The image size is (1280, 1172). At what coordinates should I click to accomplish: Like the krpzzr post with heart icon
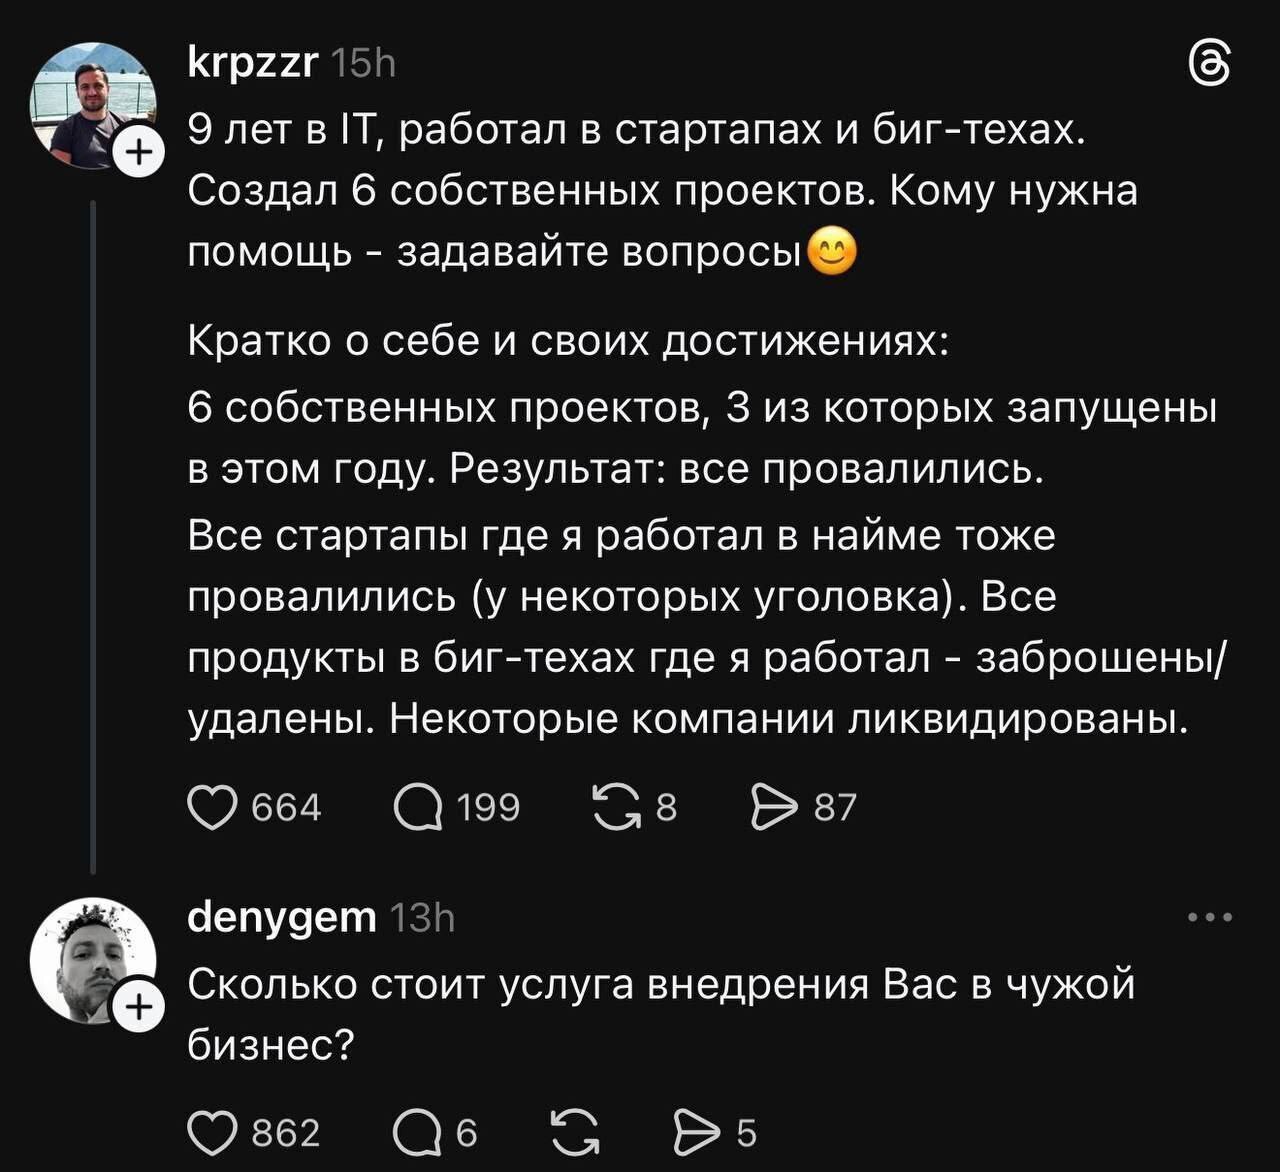pos(211,807)
